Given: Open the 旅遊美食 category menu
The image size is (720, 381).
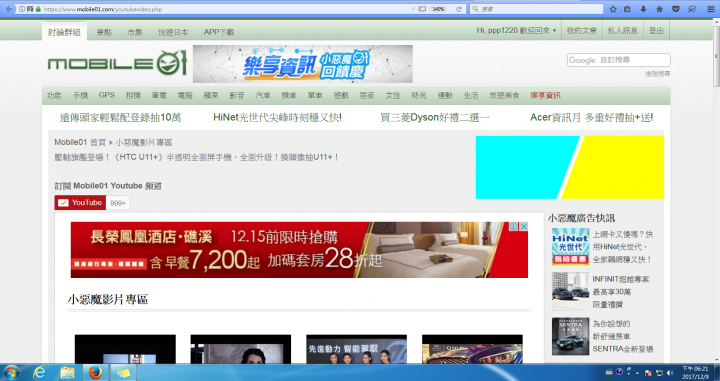Looking at the screenshot, I should coord(504,95).
